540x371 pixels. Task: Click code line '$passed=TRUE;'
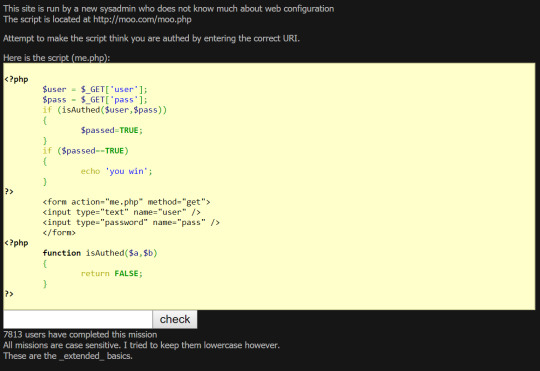tap(112, 131)
